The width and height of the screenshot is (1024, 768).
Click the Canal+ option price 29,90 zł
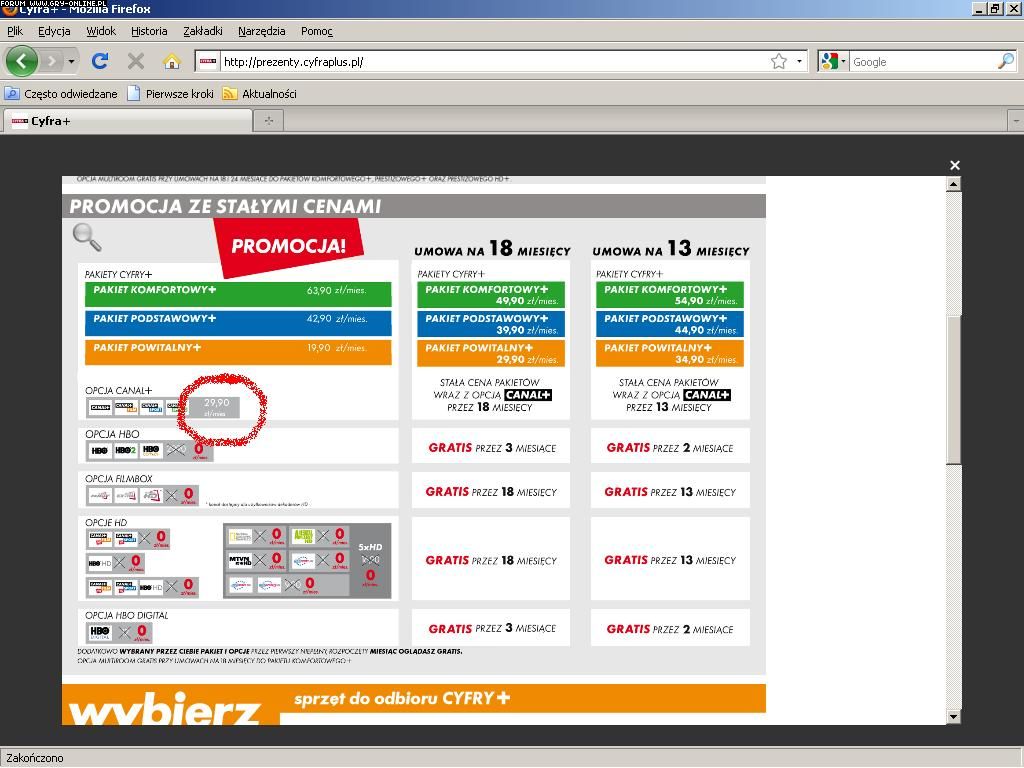coord(214,408)
